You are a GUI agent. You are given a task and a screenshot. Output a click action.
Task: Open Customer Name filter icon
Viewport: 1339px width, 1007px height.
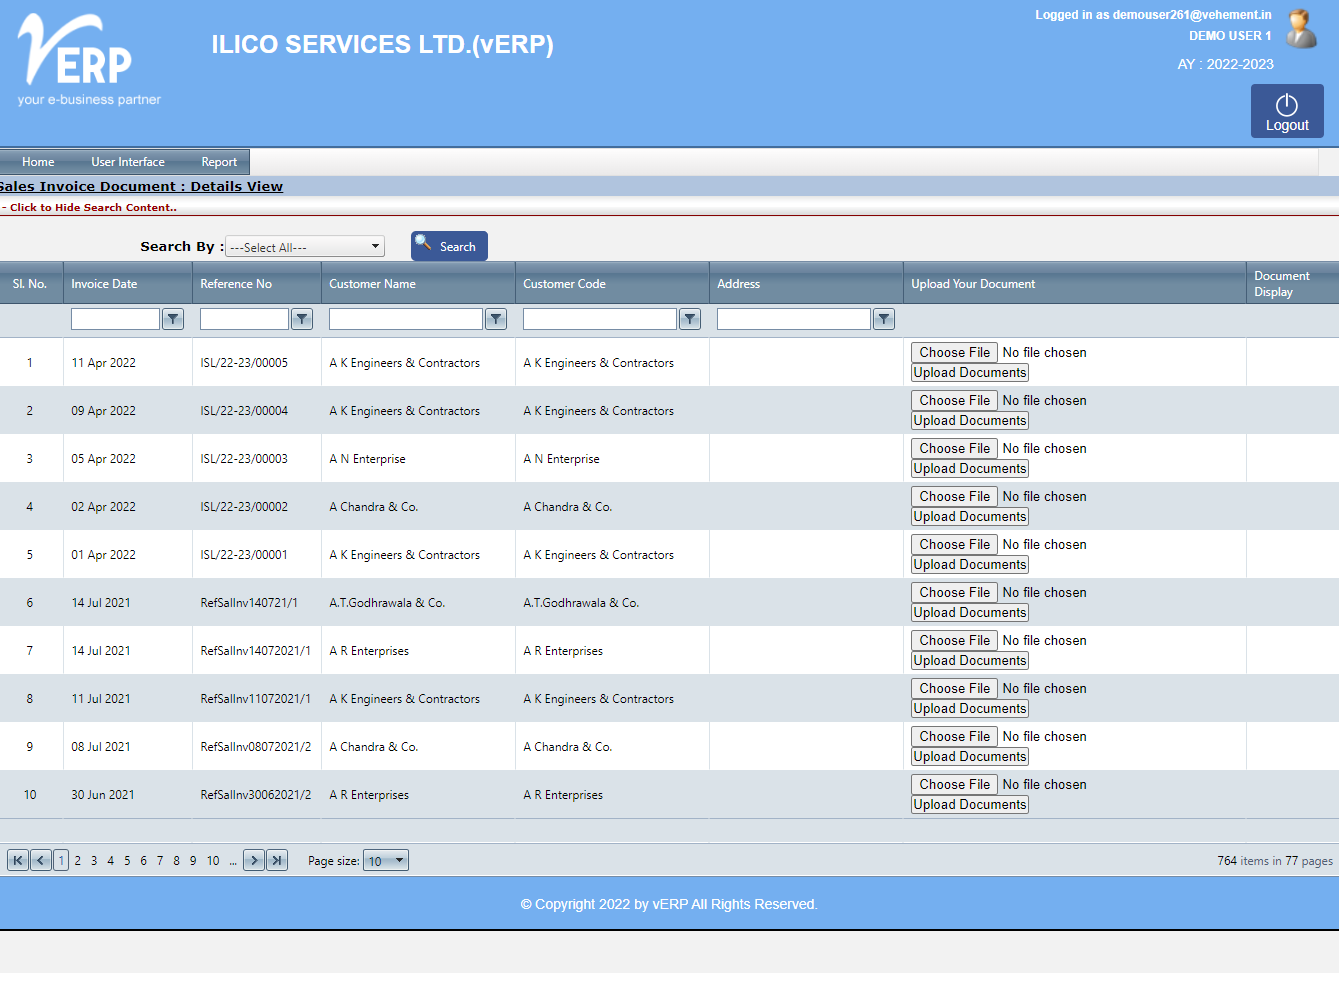click(496, 319)
